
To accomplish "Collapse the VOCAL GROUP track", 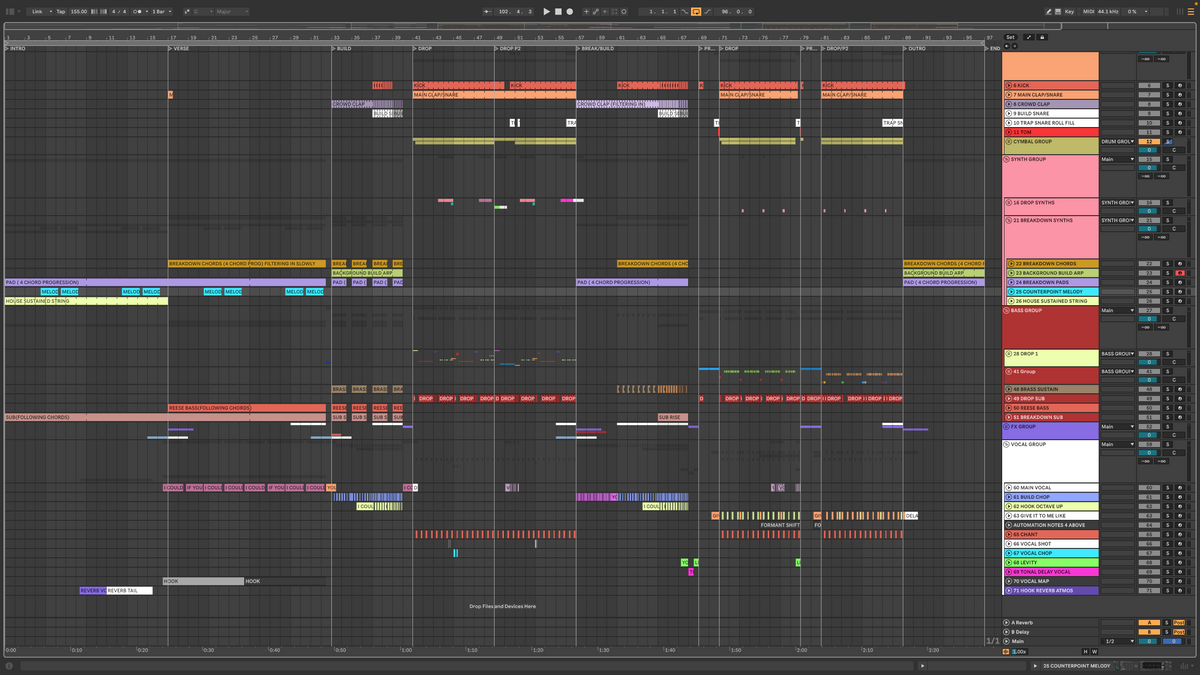I will click(1008, 444).
